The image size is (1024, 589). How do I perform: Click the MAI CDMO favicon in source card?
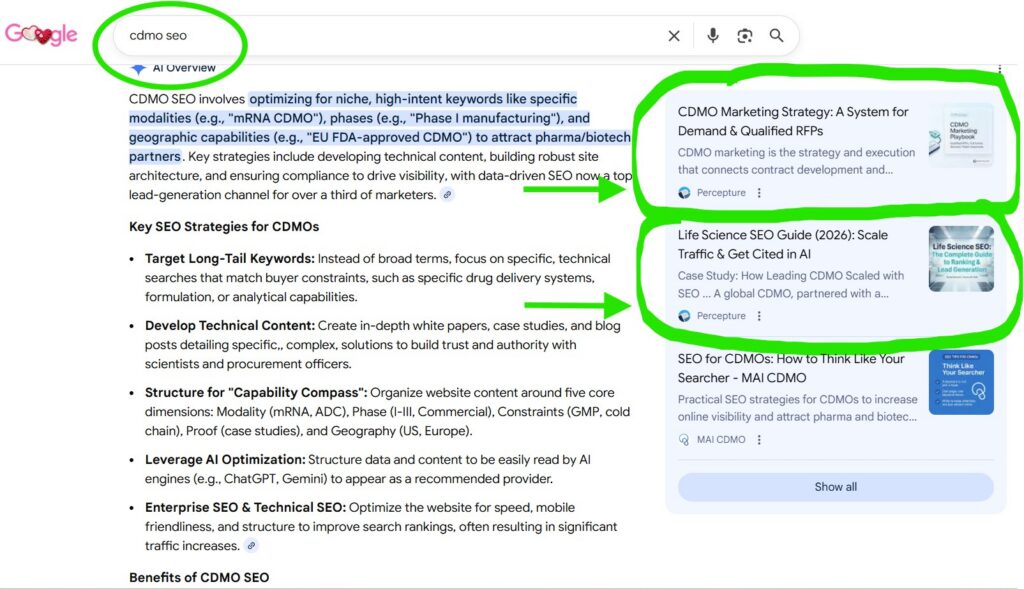click(684, 440)
